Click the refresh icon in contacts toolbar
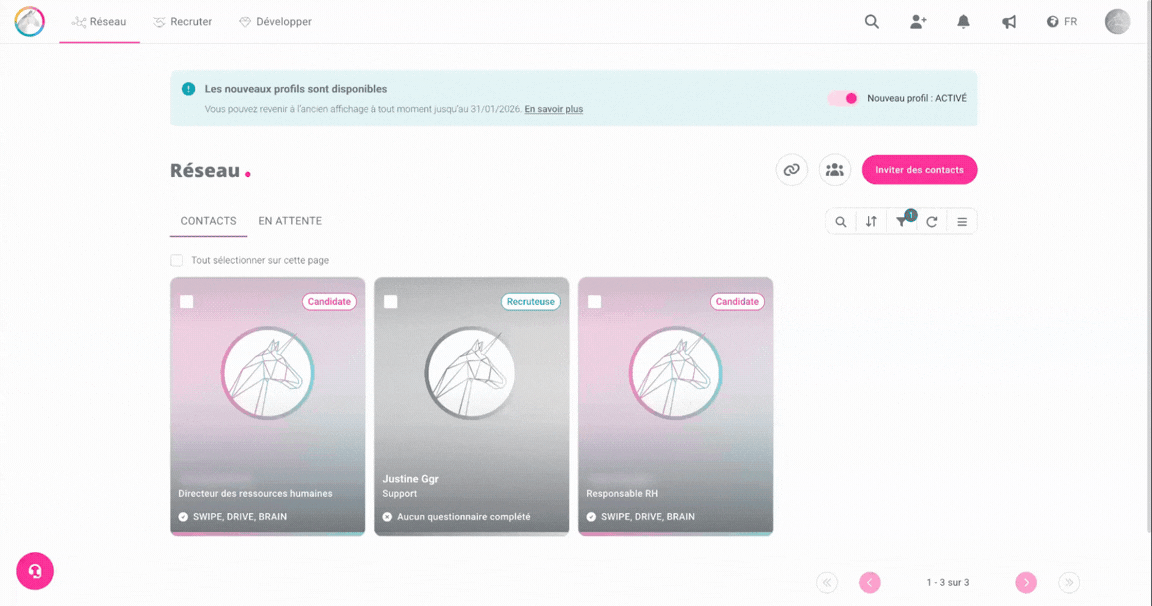 coord(932,222)
